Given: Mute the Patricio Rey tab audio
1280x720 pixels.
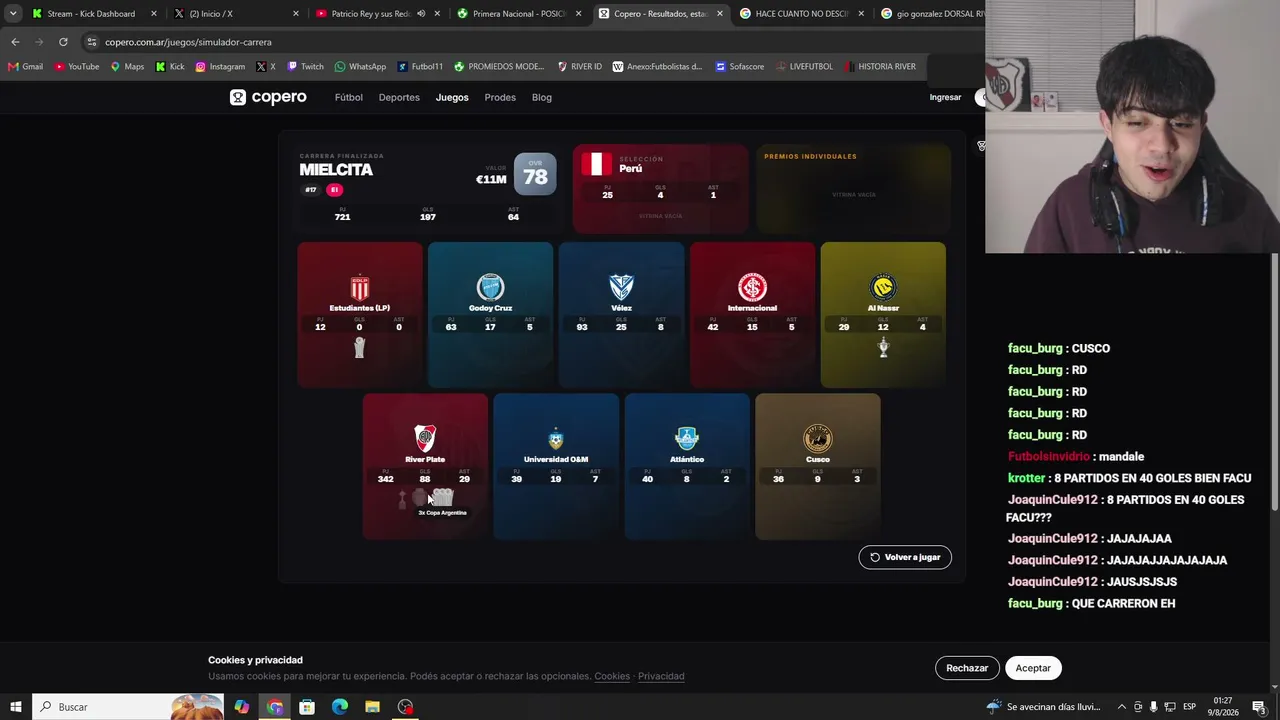Looking at the screenshot, I should coord(421,14).
